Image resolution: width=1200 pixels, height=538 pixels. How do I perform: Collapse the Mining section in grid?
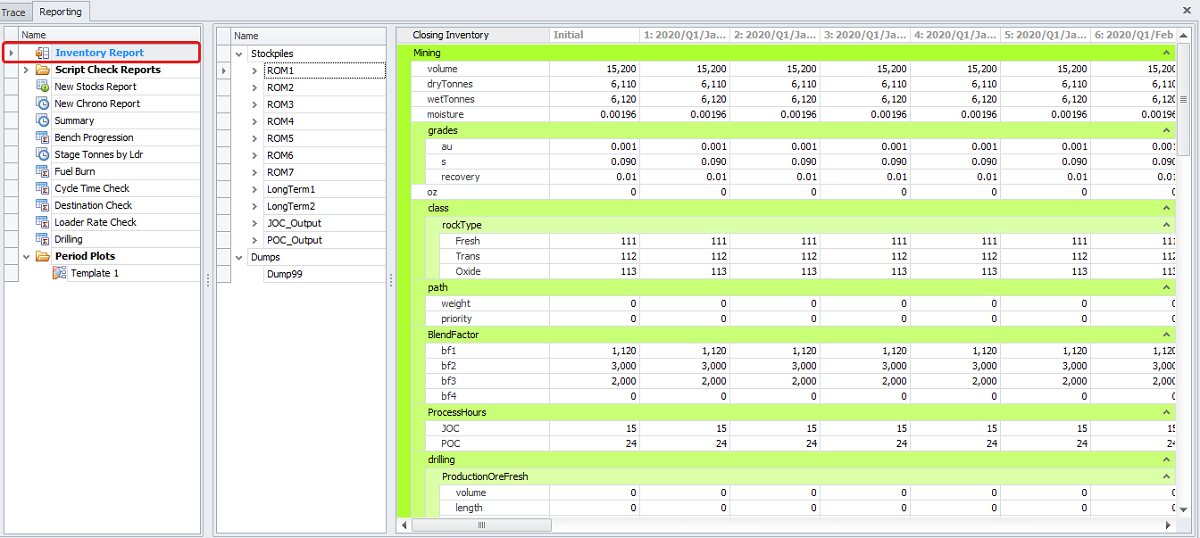1166,52
